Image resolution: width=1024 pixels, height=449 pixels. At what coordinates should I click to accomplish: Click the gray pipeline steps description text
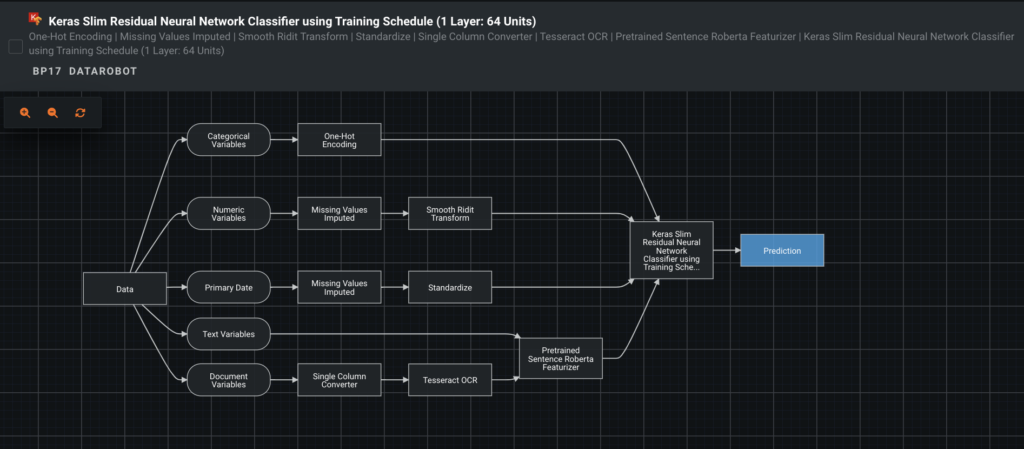tap(521, 44)
